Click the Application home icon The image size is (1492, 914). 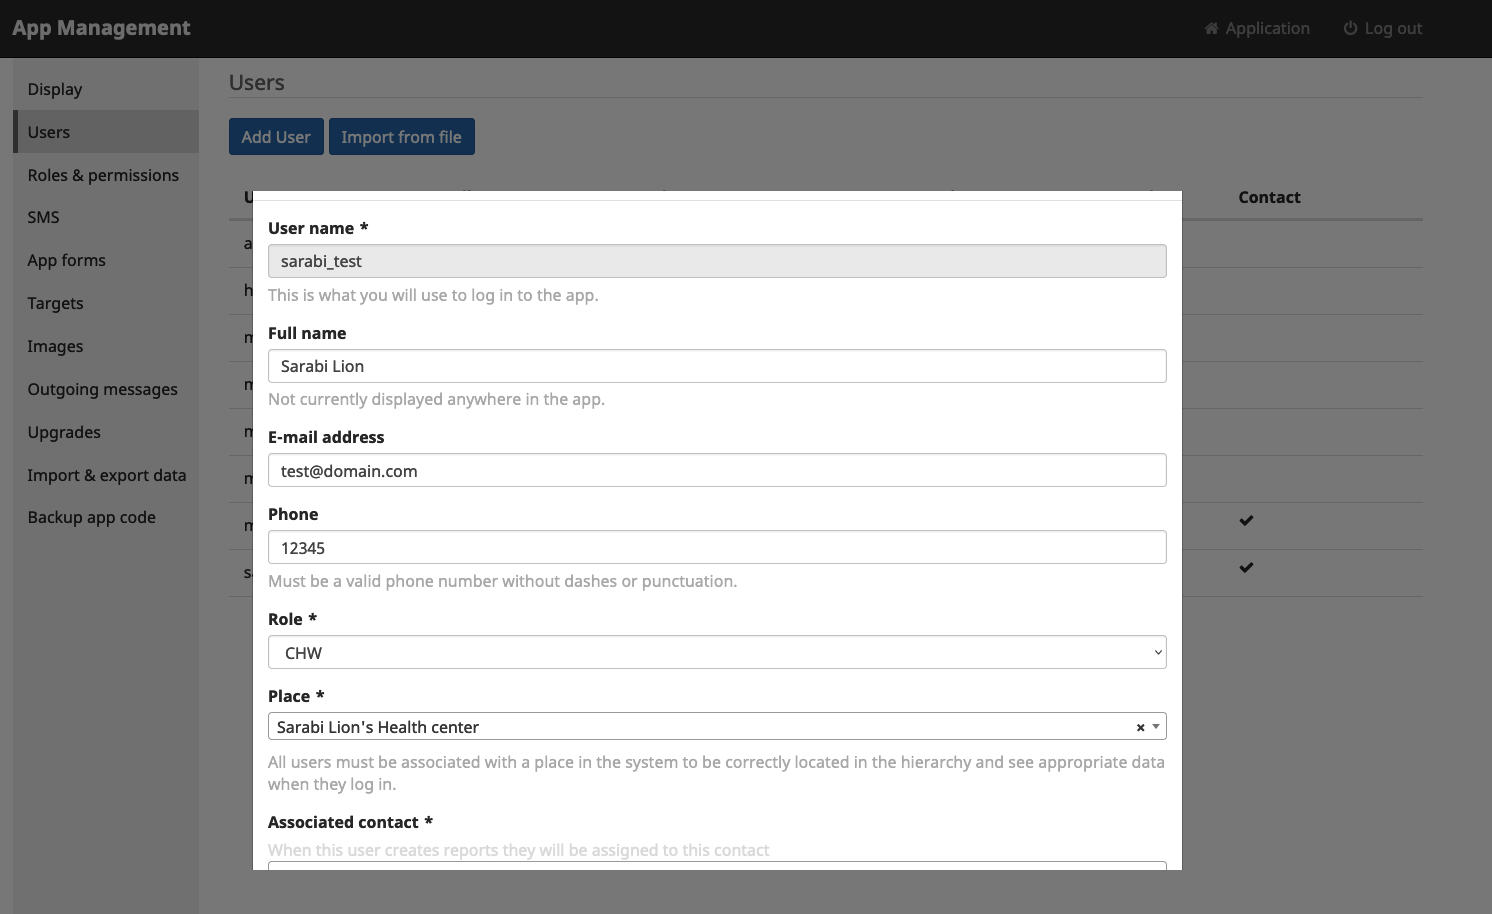[1210, 28]
